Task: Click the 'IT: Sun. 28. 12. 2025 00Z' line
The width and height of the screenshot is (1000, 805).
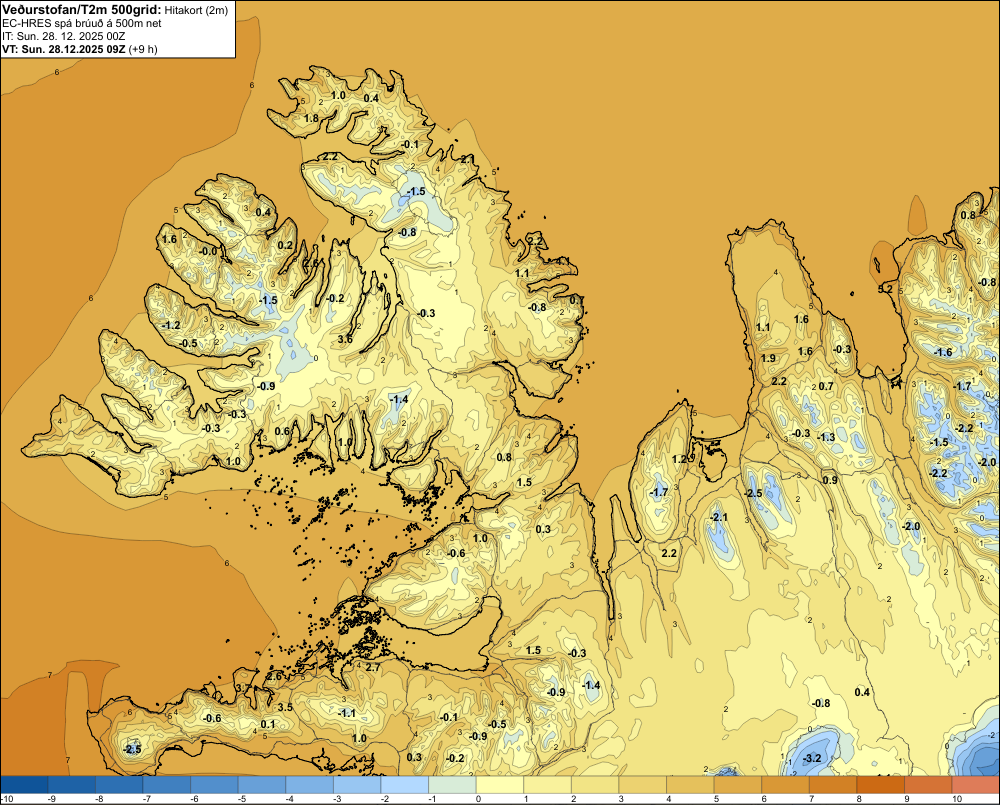Action: 64,36
